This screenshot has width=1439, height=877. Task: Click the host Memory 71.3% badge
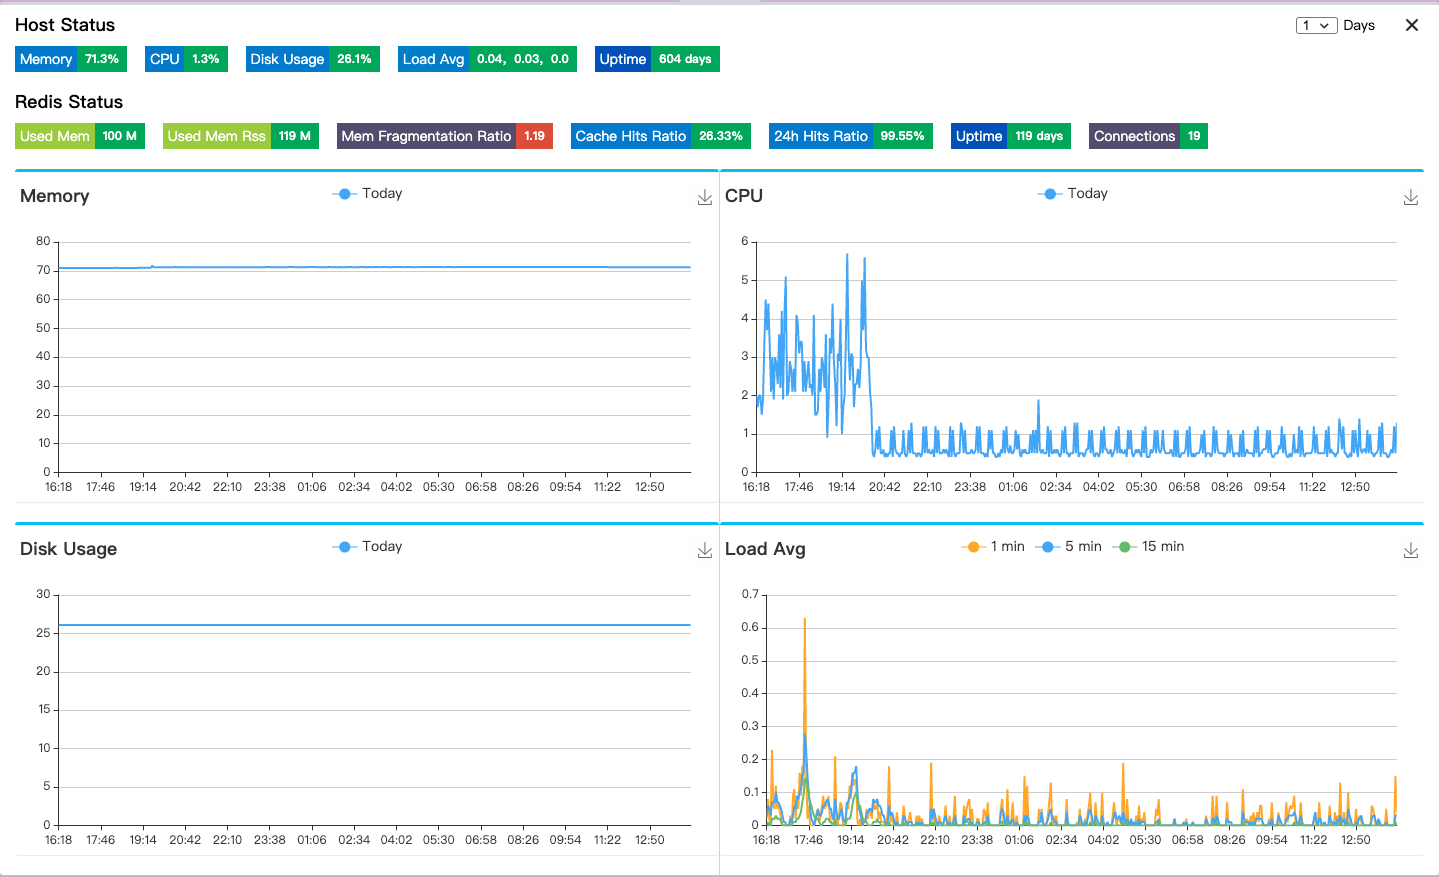tap(71, 59)
